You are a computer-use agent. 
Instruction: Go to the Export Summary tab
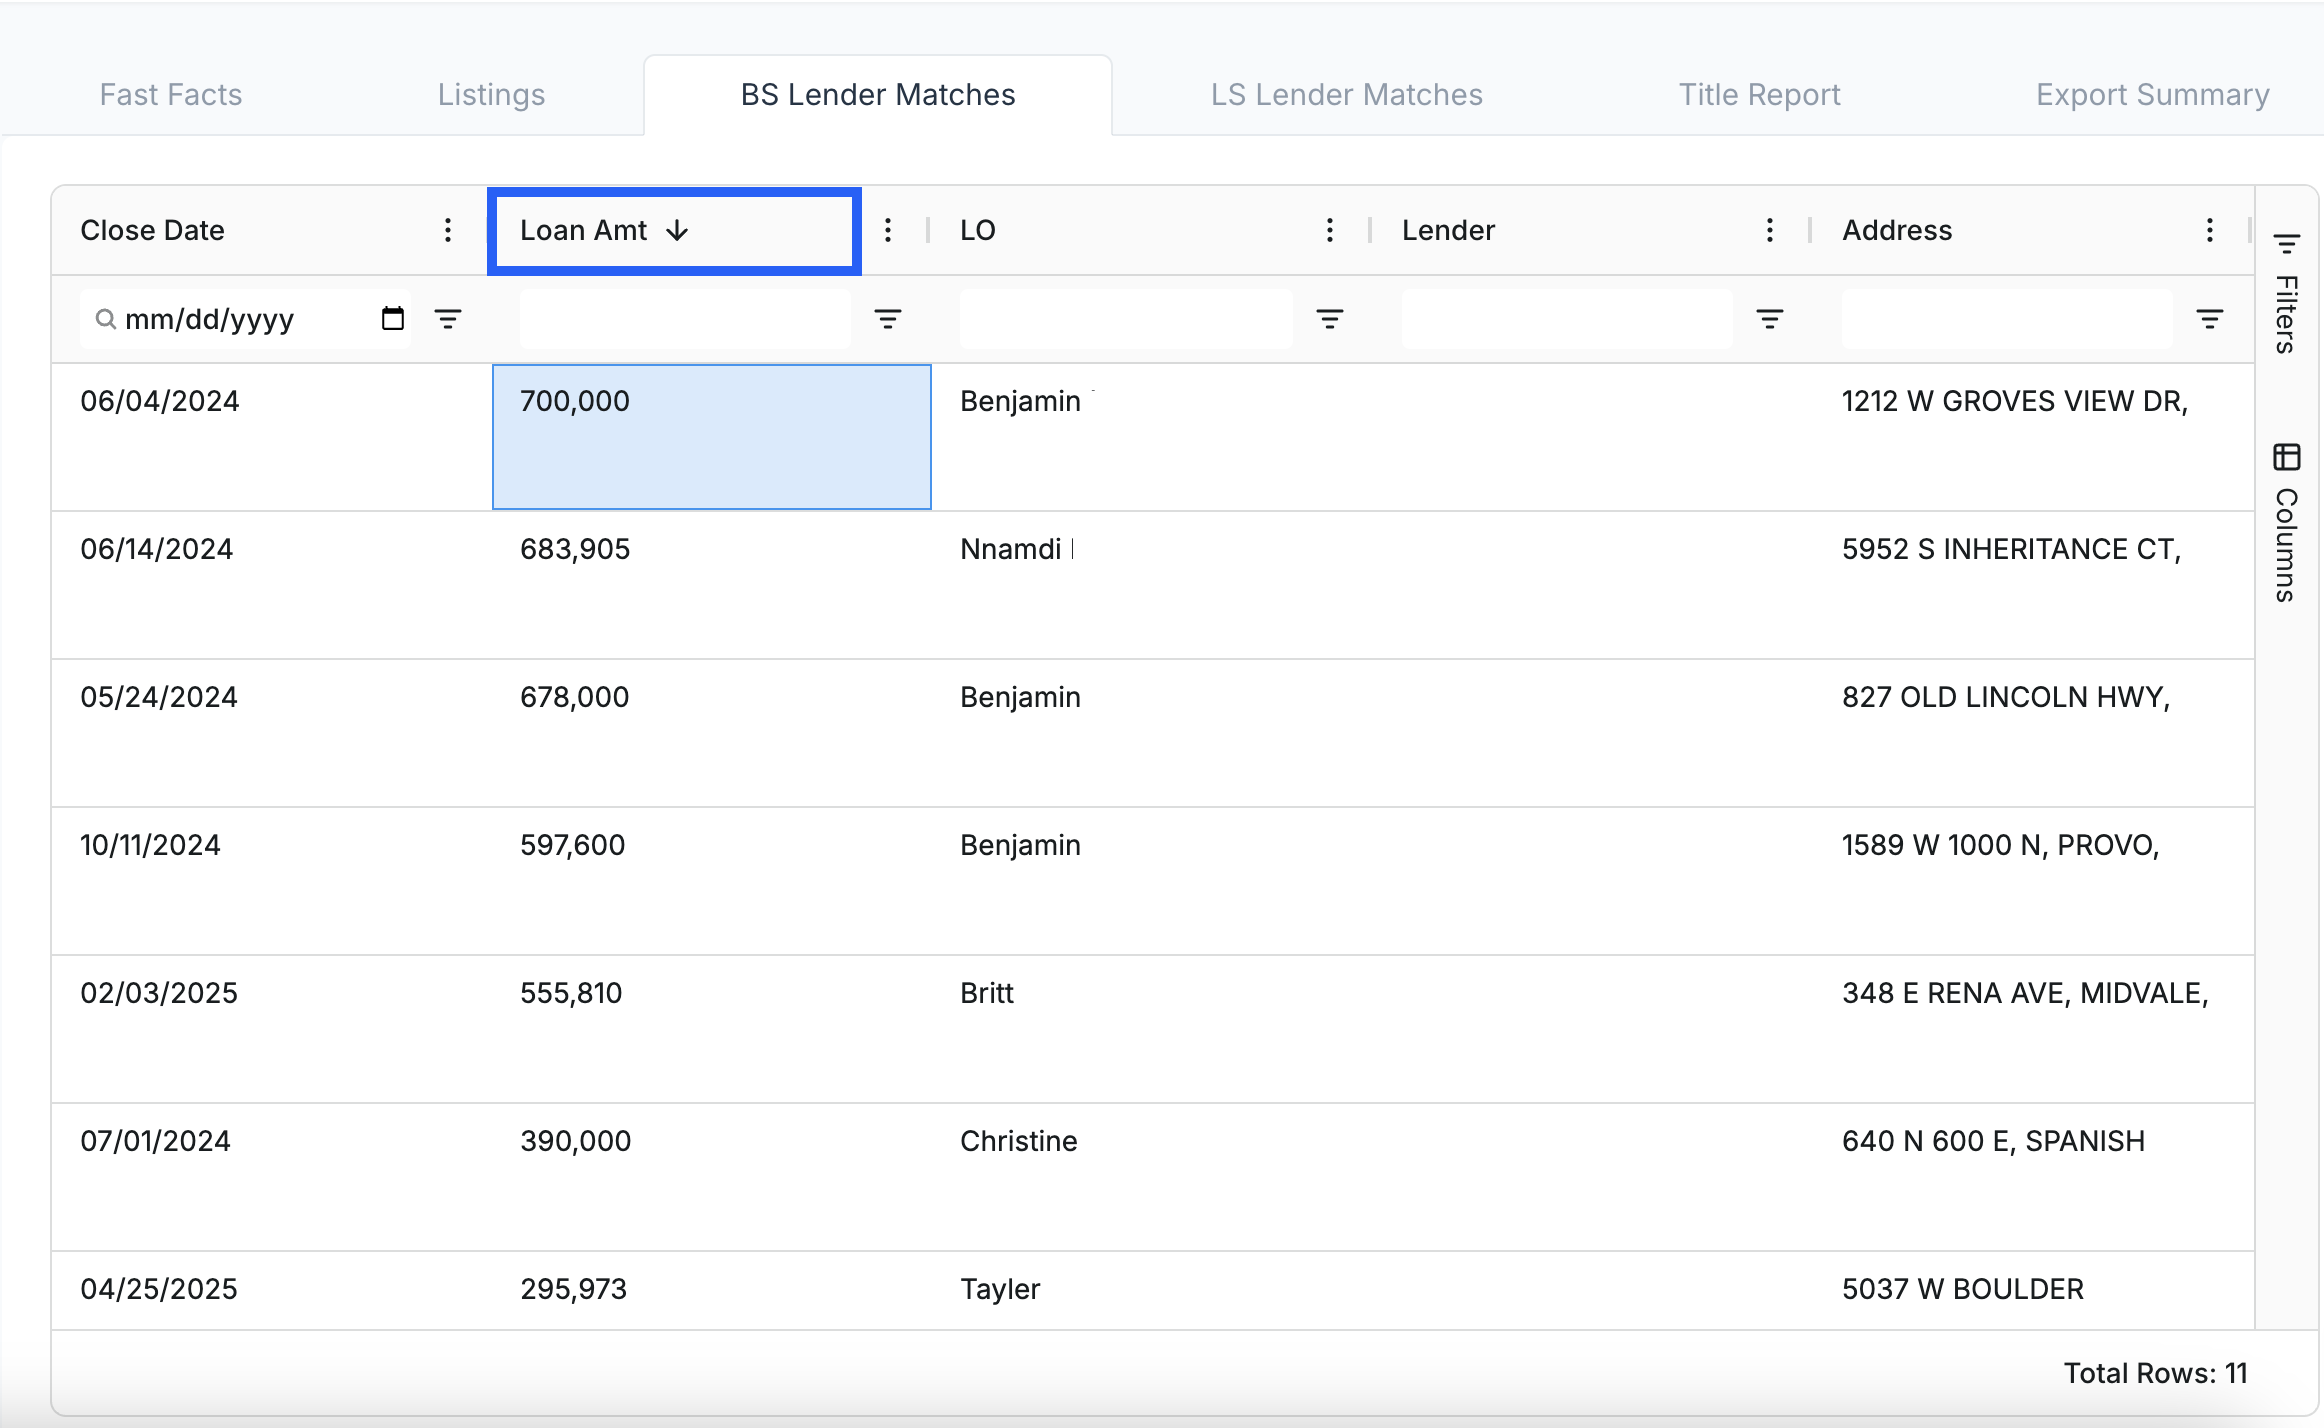pyautogui.click(x=2152, y=95)
